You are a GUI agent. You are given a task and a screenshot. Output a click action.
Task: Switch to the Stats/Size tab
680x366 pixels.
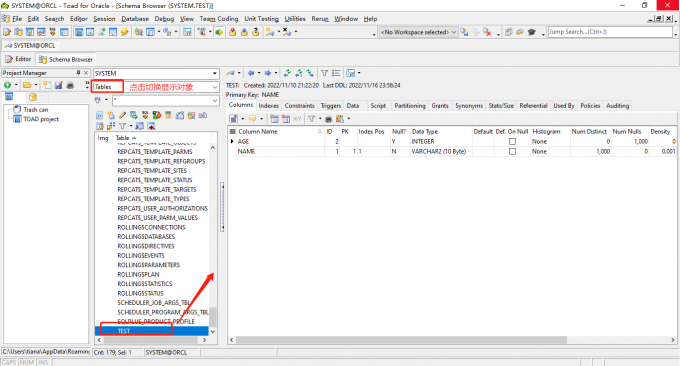501,105
